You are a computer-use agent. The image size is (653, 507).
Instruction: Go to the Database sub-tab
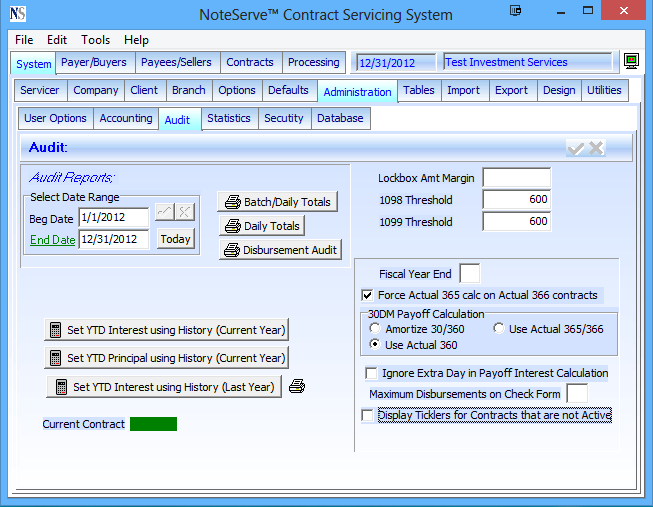[340, 118]
